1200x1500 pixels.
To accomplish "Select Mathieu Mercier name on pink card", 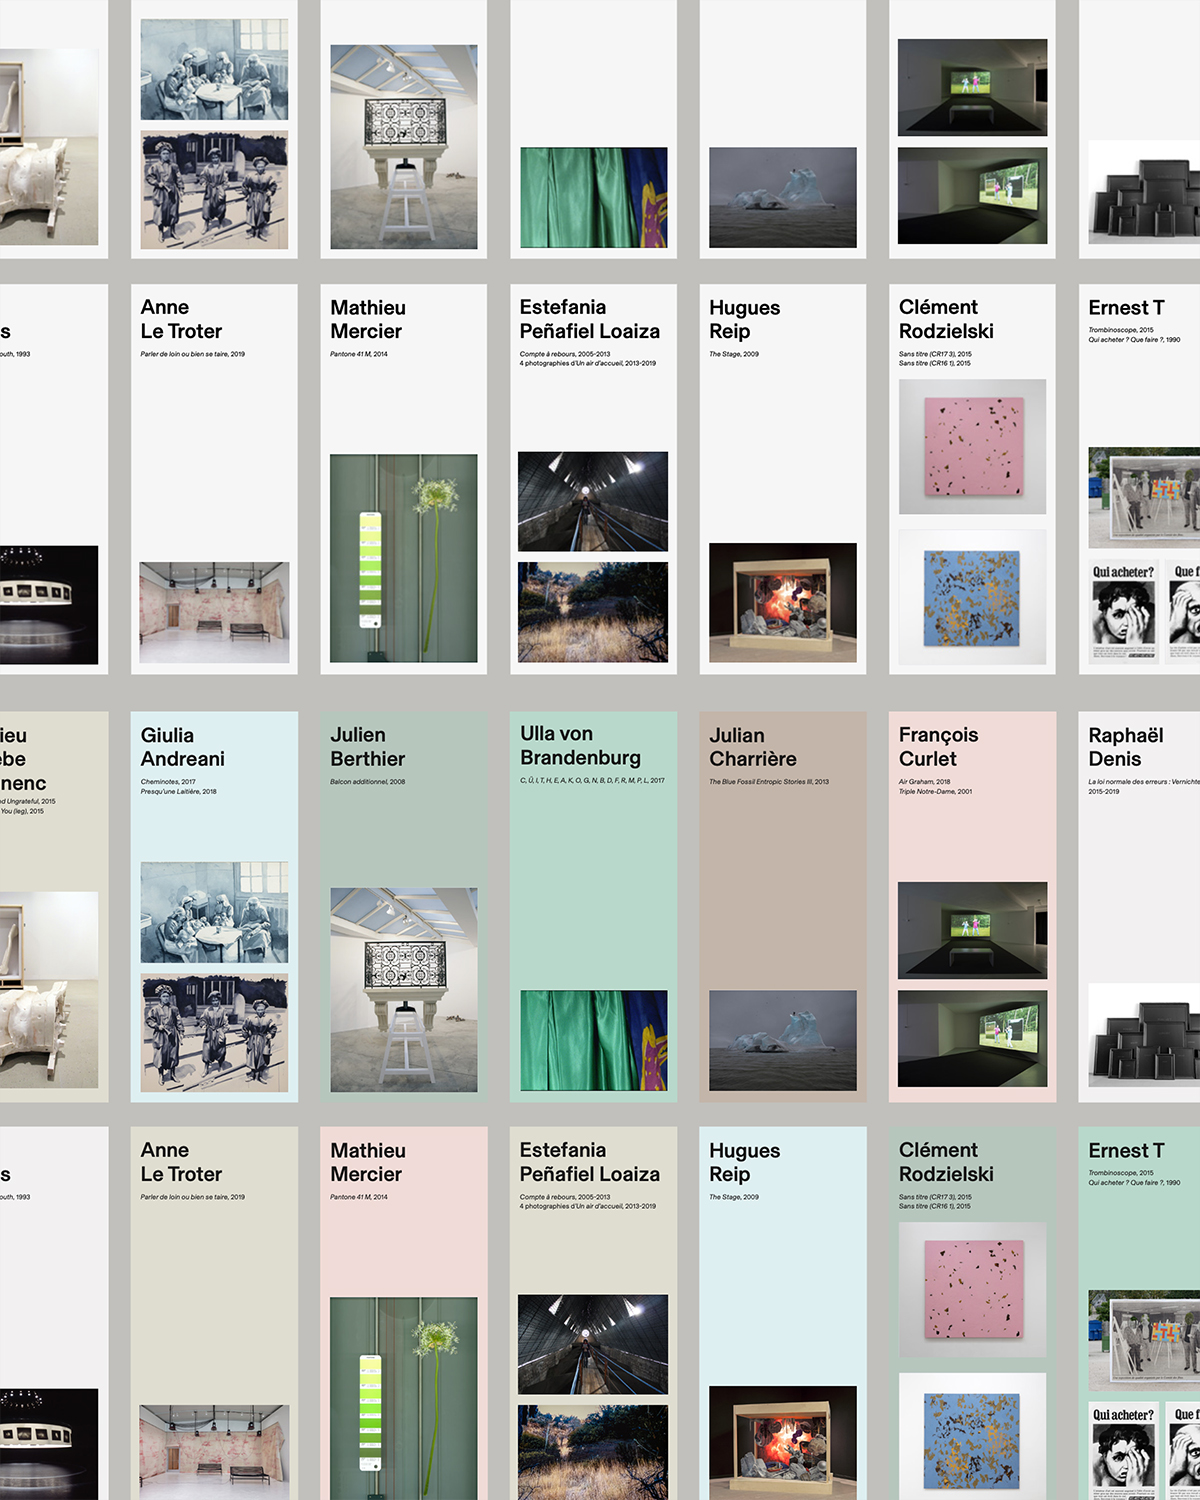I will tap(367, 1162).
